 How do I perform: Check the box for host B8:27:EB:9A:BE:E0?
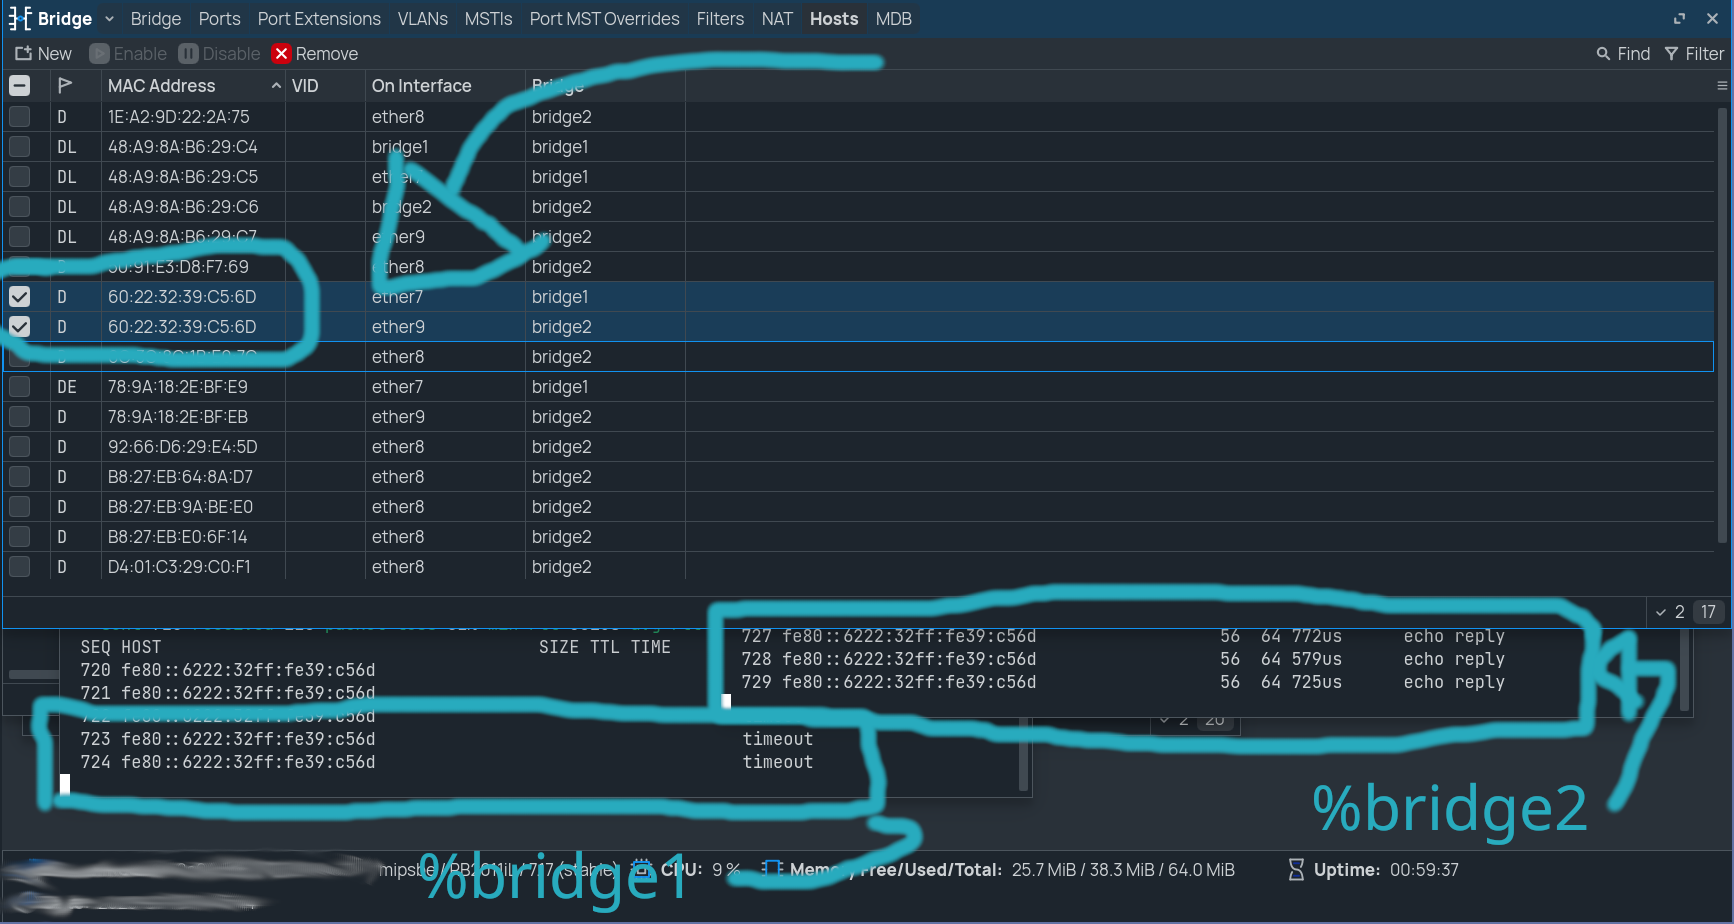click(x=19, y=507)
